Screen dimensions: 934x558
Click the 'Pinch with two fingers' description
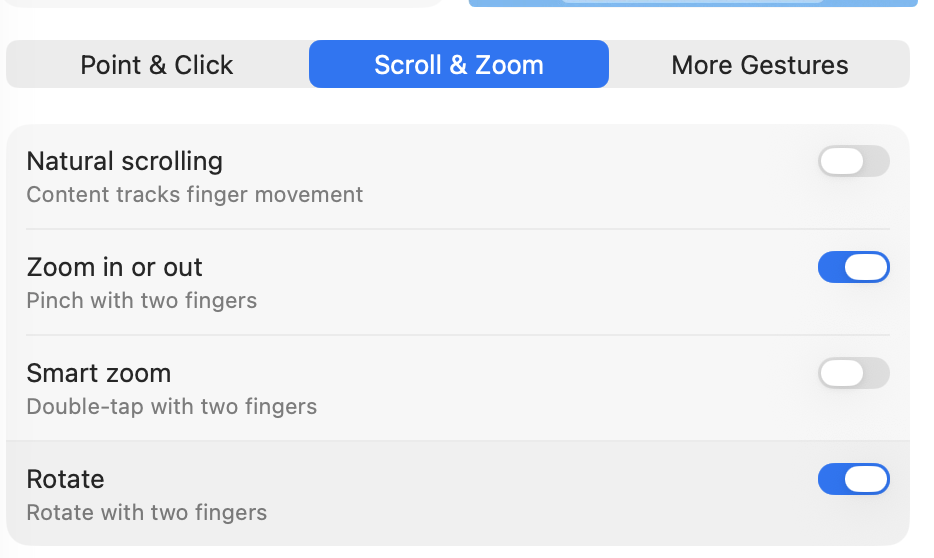coord(141,300)
